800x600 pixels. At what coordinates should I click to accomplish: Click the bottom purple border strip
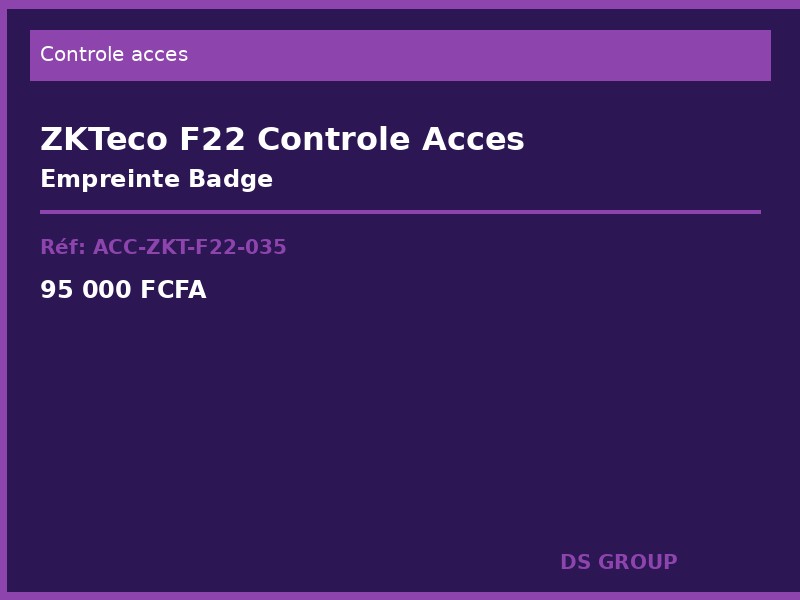[x=400, y=596]
